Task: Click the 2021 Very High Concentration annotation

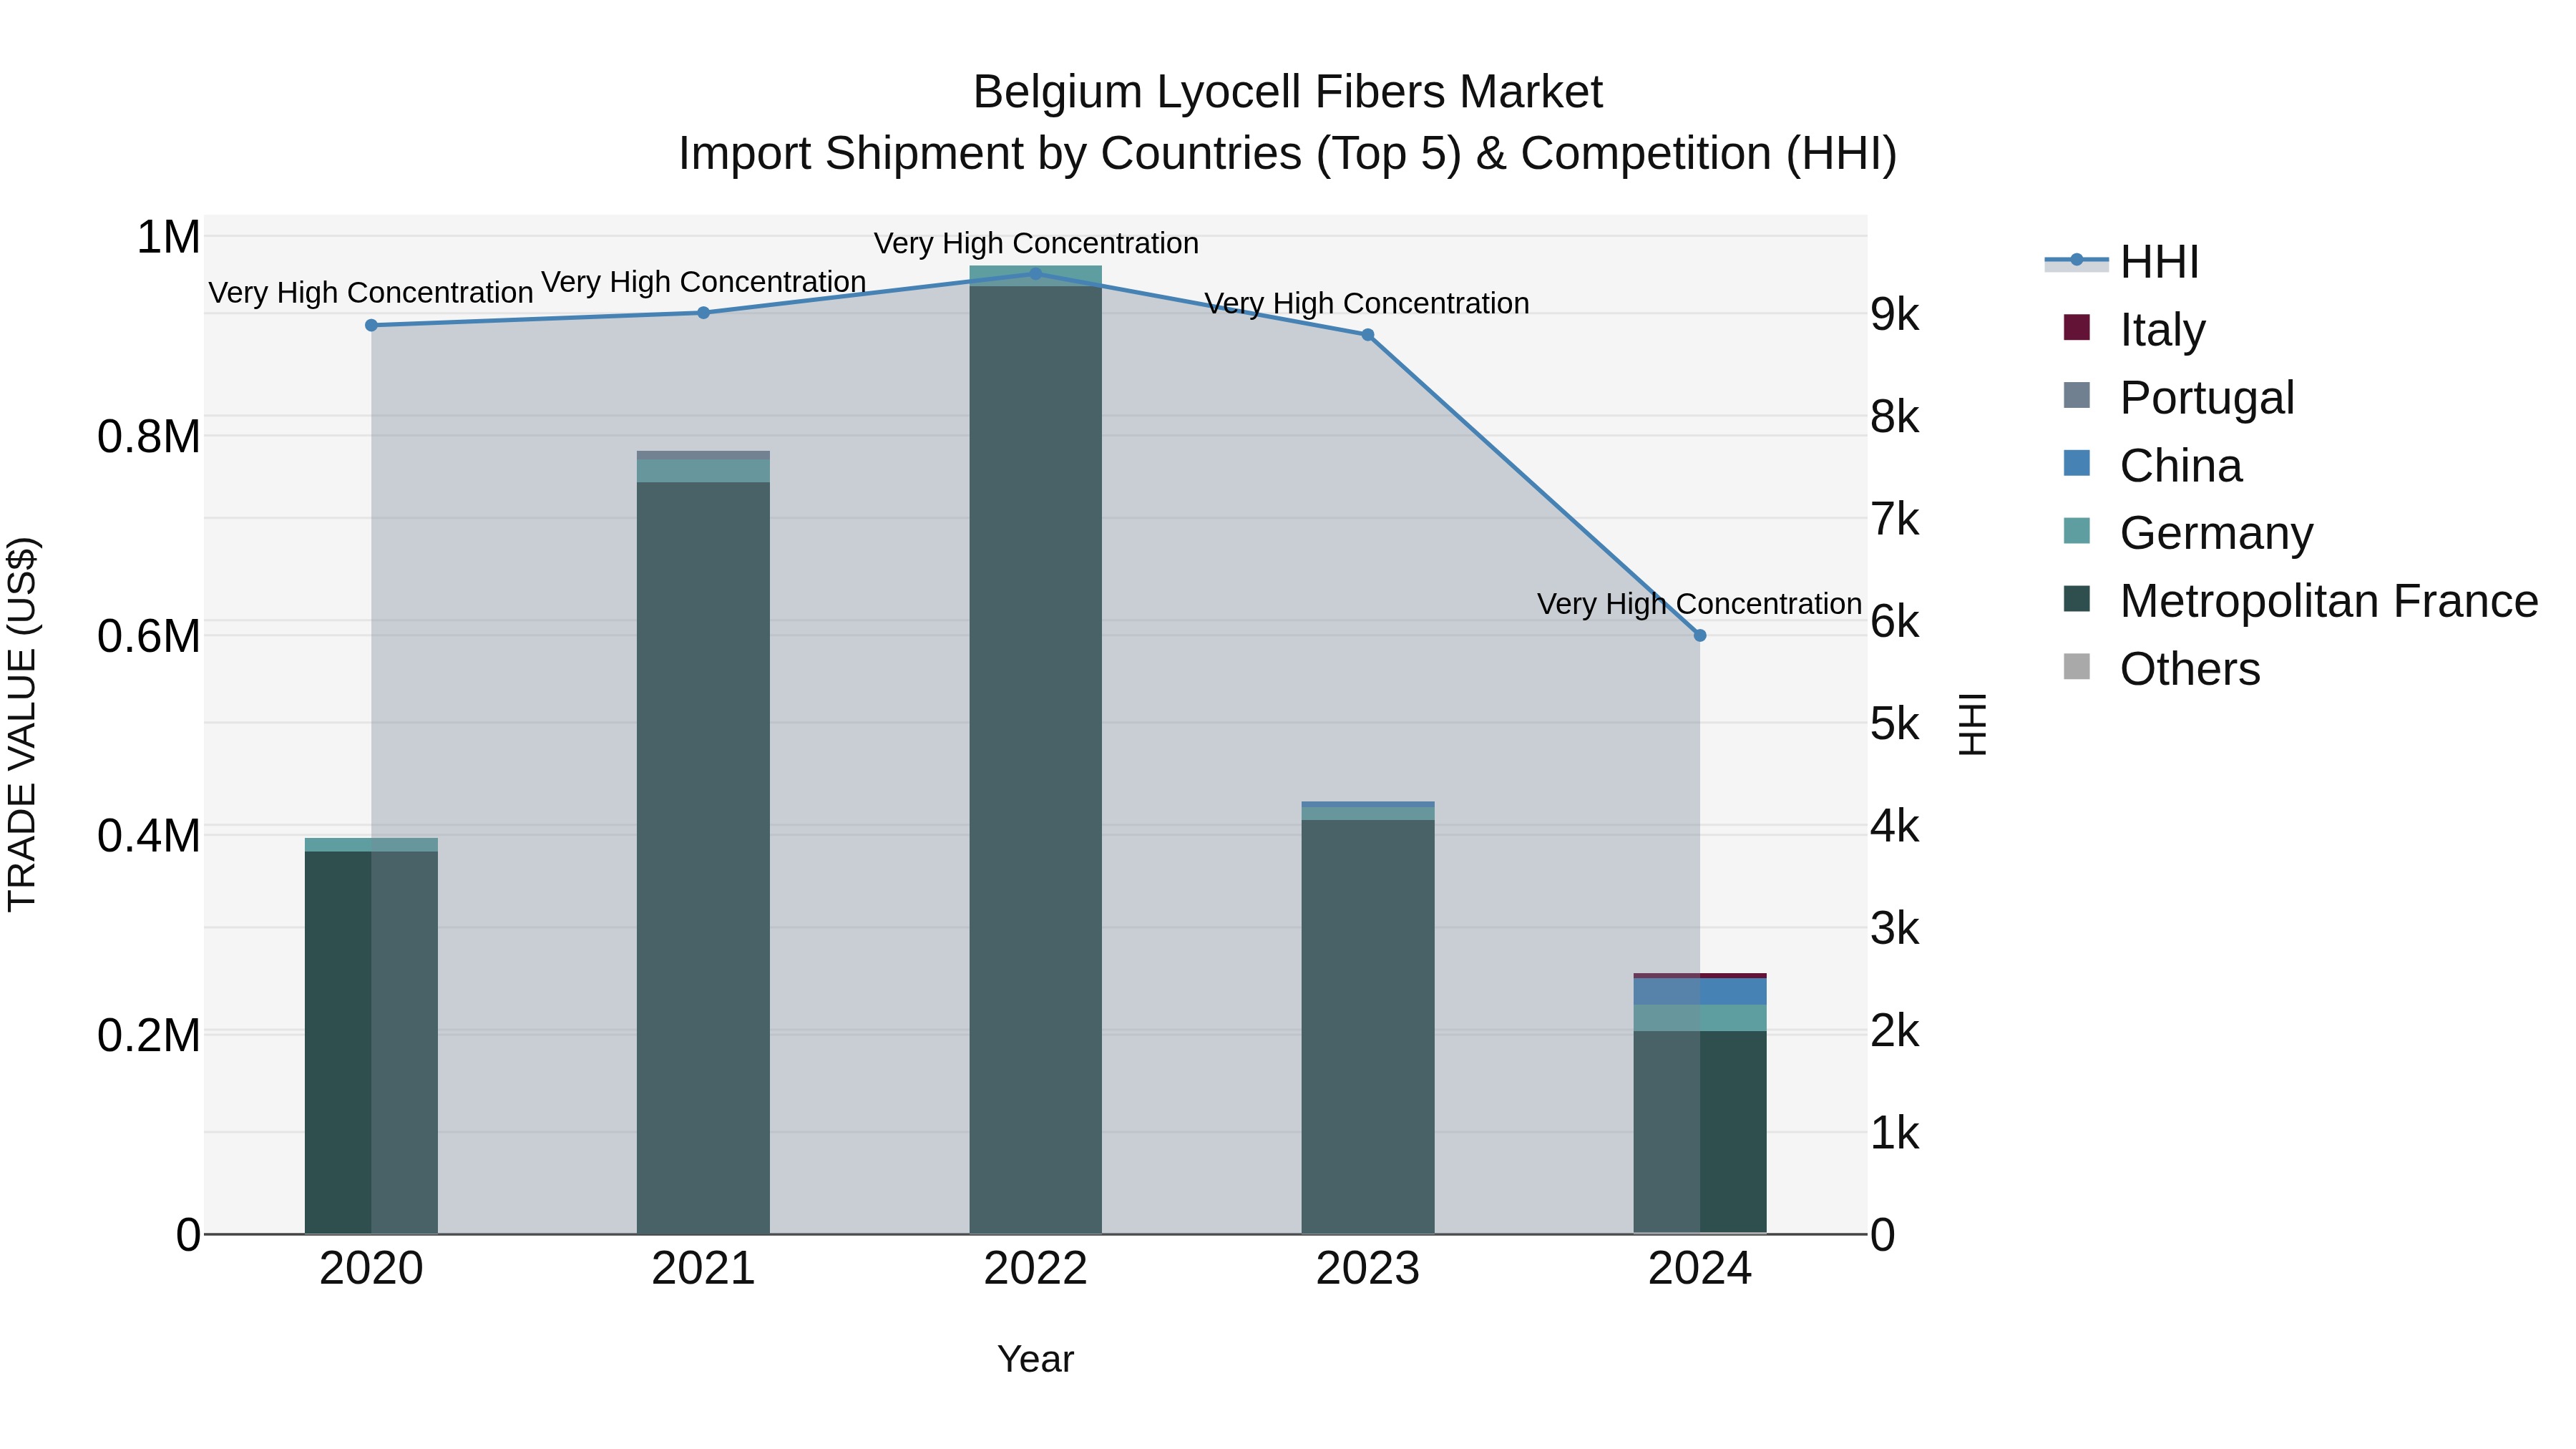Action: point(703,282)
